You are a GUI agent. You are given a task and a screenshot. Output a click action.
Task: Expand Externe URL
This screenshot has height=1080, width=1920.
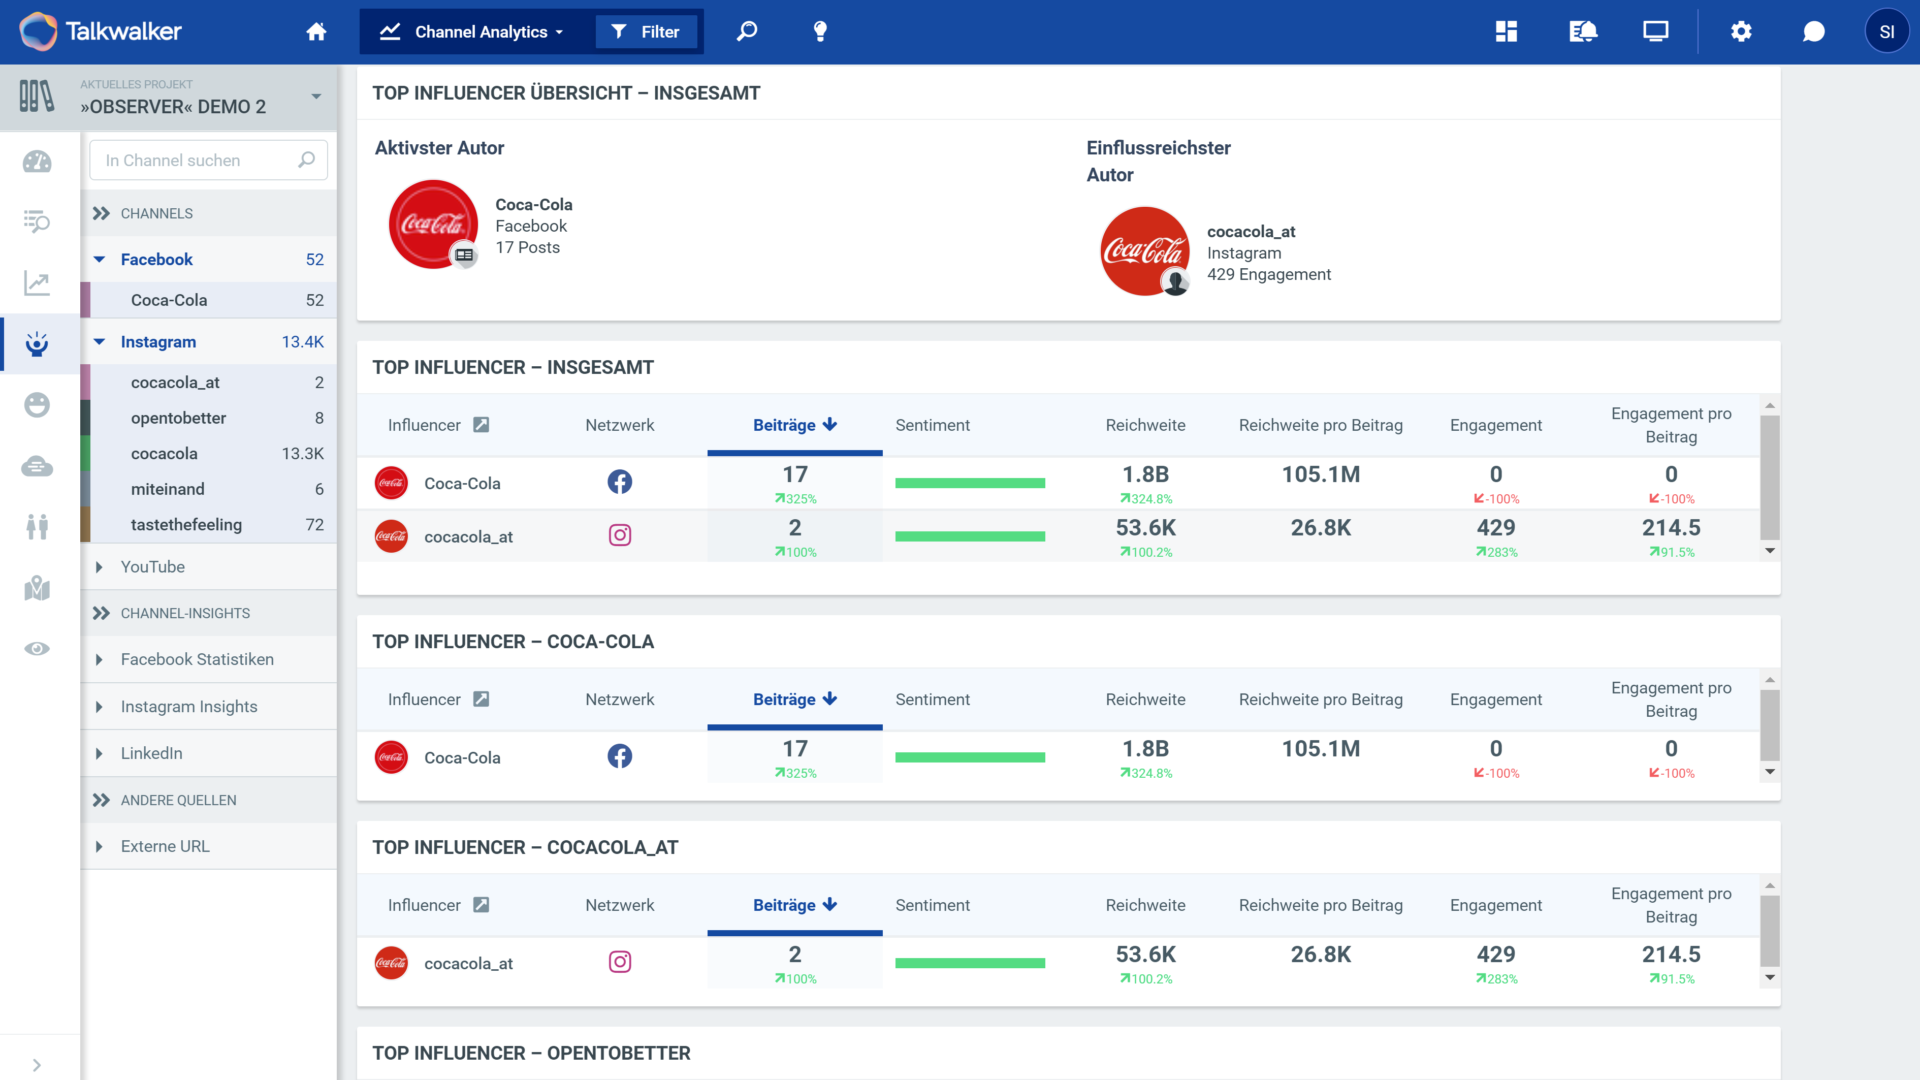(x=99, y=847)
